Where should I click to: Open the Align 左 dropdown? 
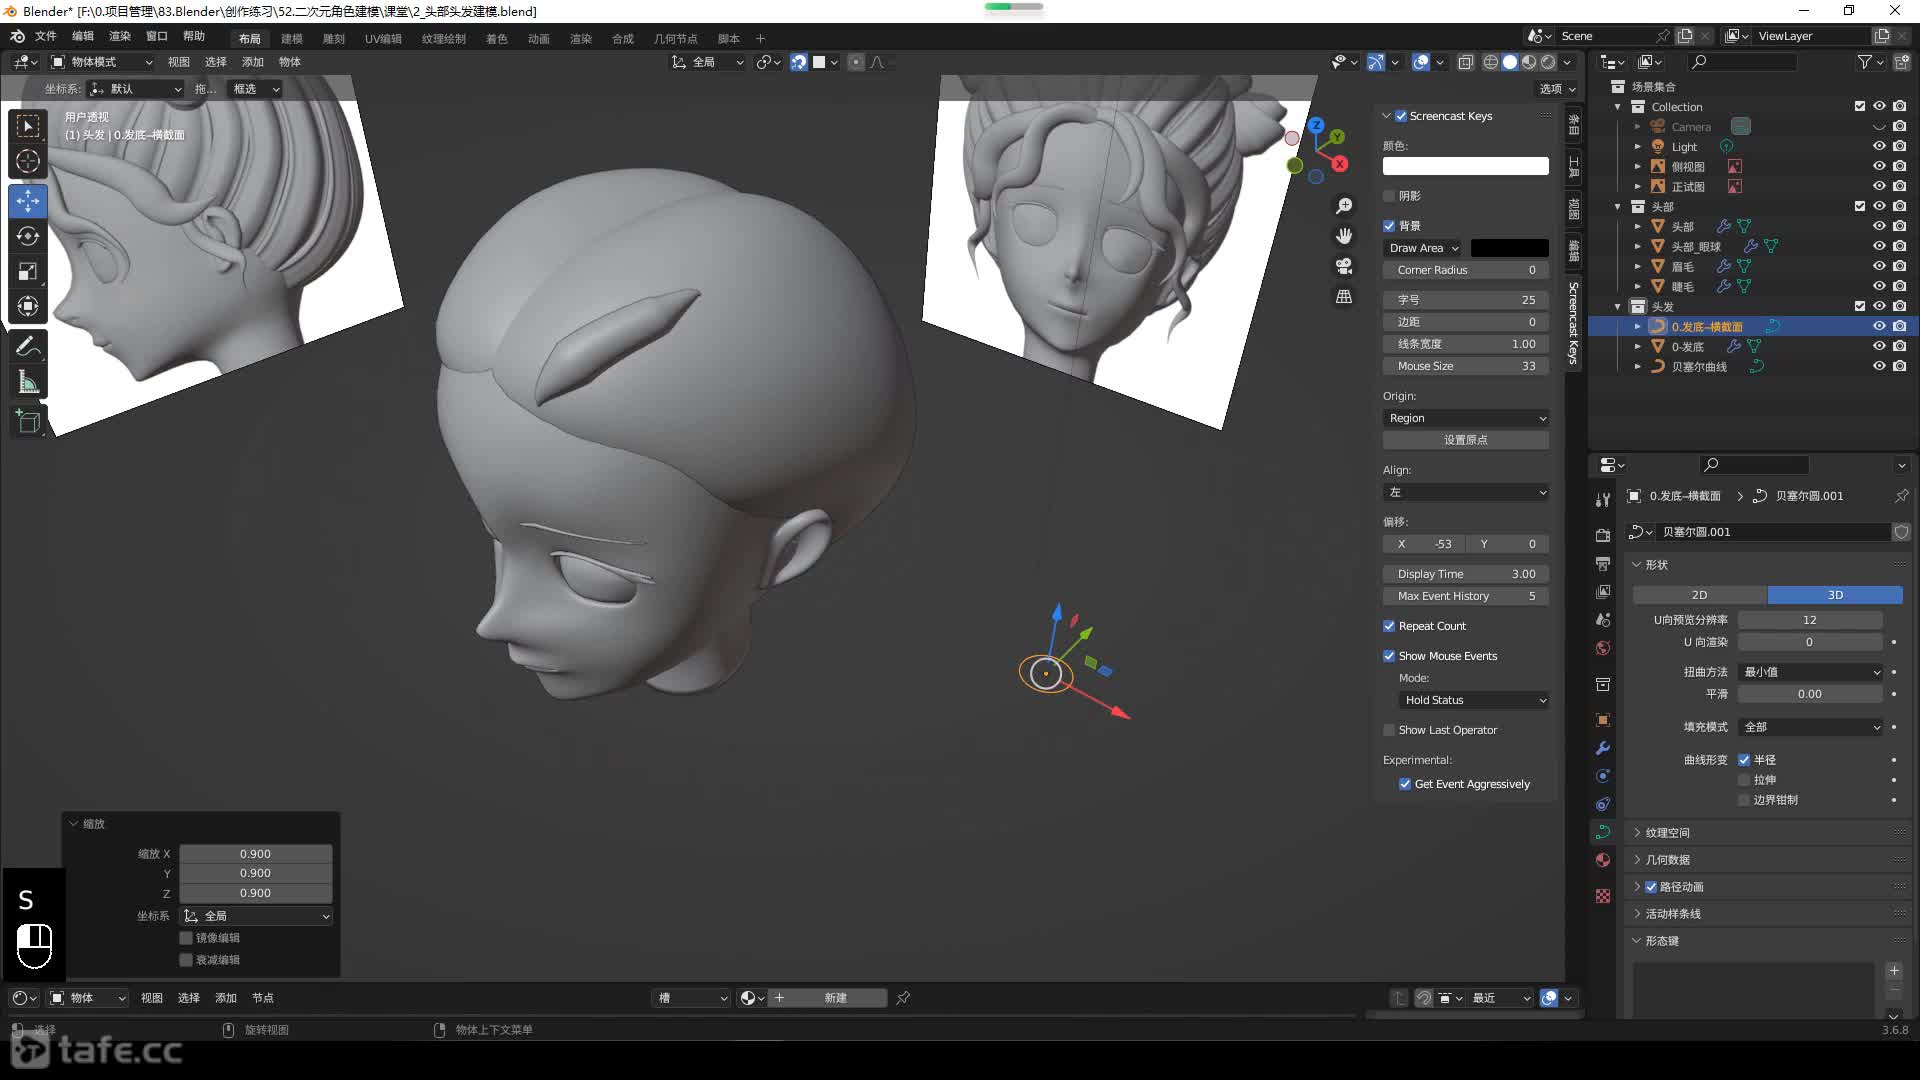[1466, 492]
